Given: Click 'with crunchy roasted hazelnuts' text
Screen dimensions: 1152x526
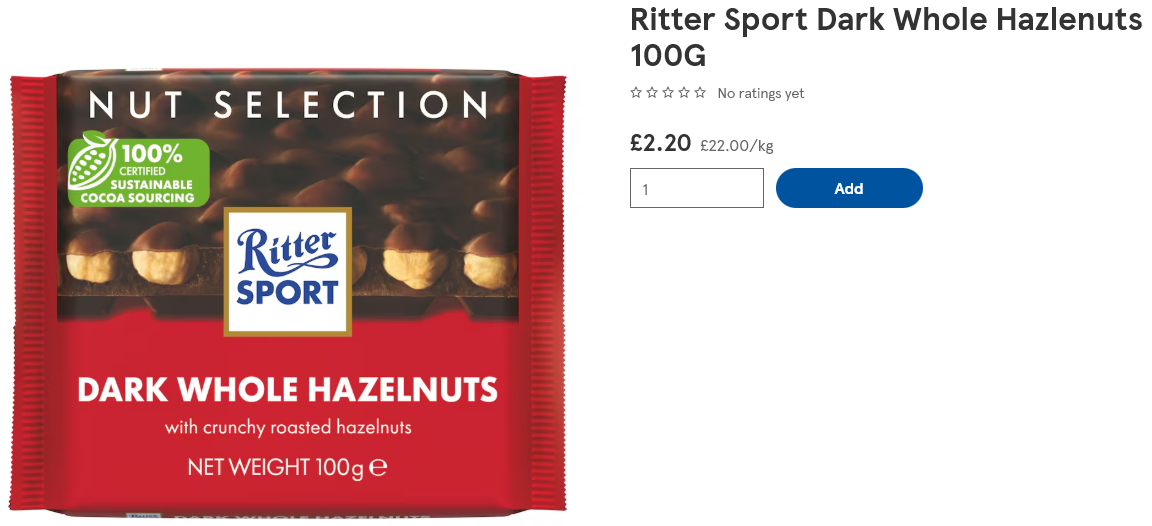Looking at the screenshot, I should pos(287,427).
